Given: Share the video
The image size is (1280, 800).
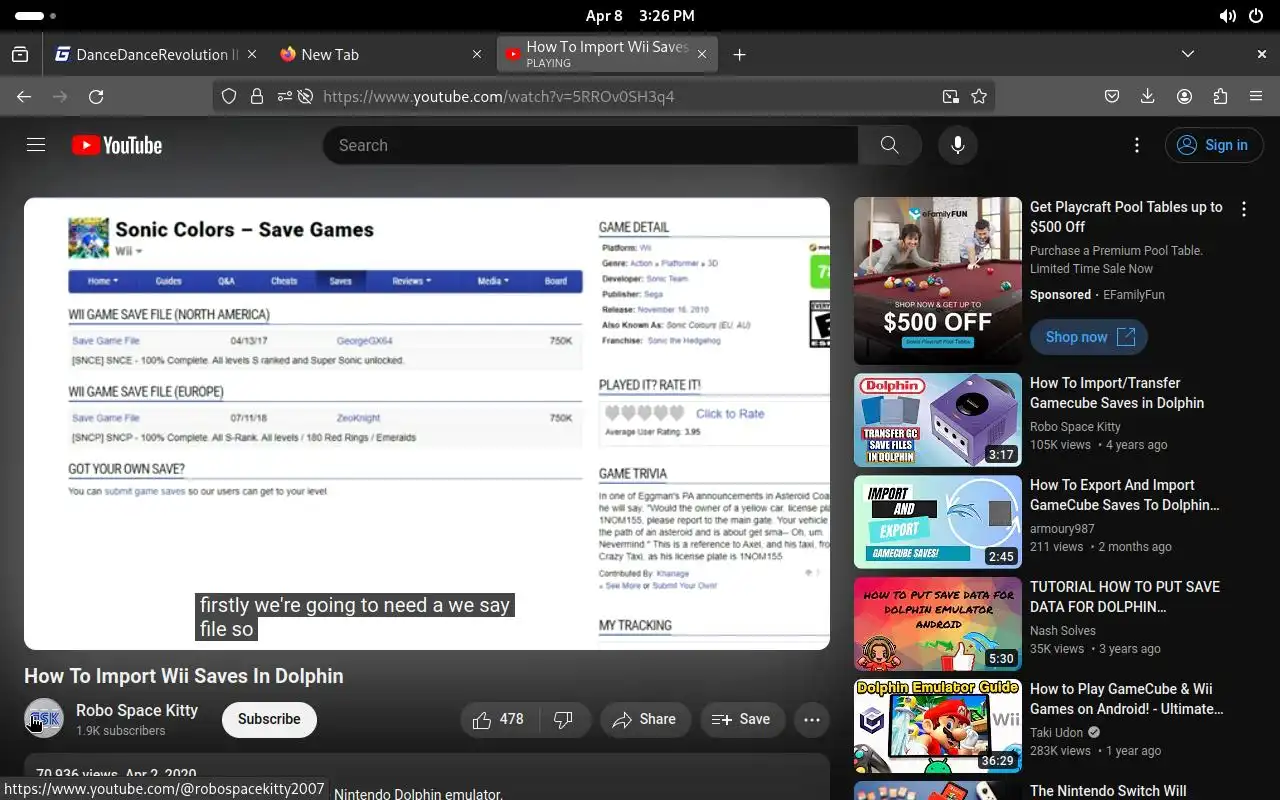Looking at the screenshot, I should click(645, 719).
